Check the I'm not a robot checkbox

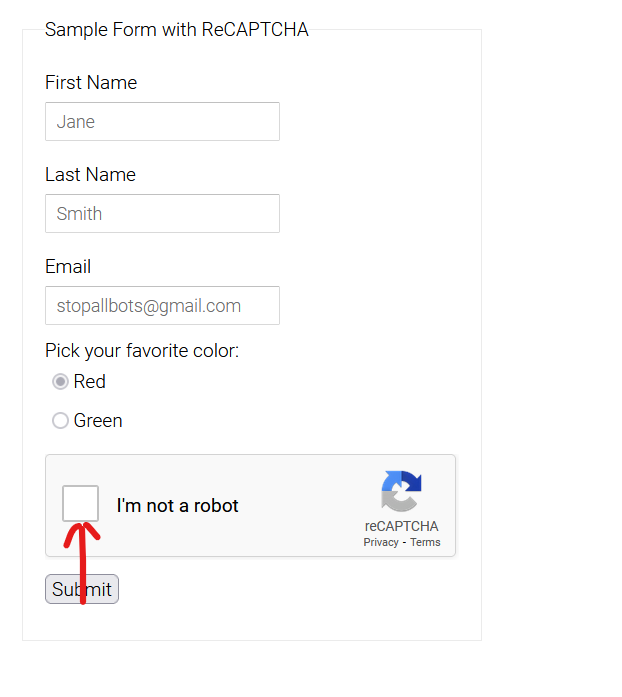tap(80, 503)
